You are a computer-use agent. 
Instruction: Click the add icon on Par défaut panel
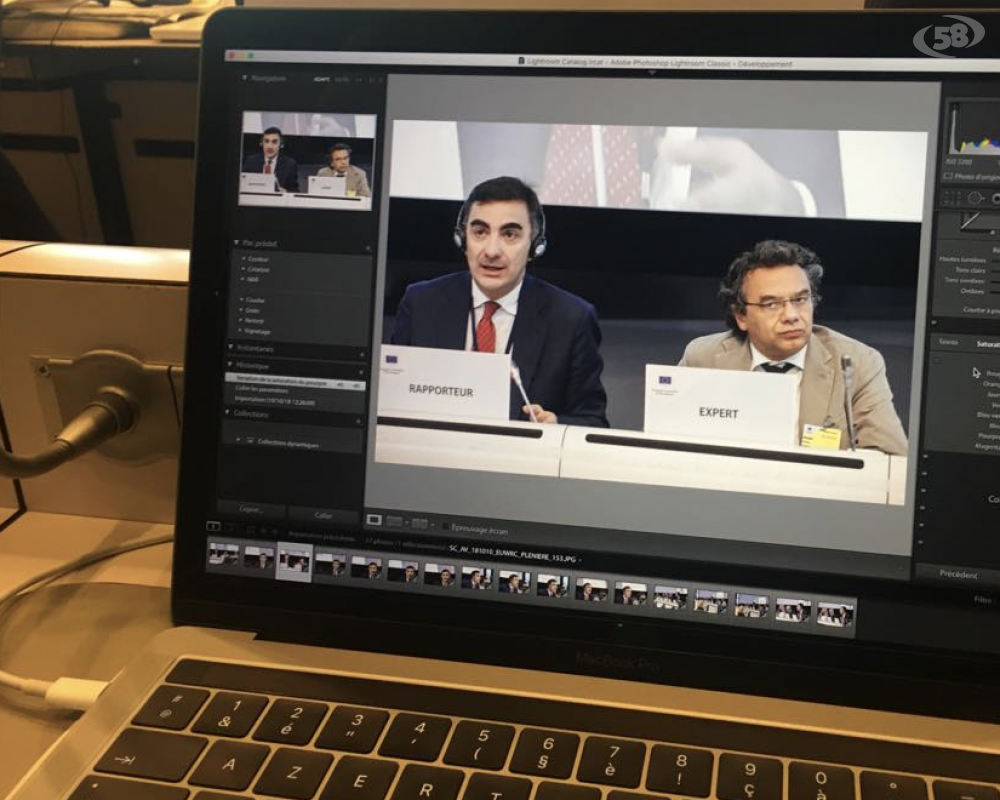(x=366, y=246)
